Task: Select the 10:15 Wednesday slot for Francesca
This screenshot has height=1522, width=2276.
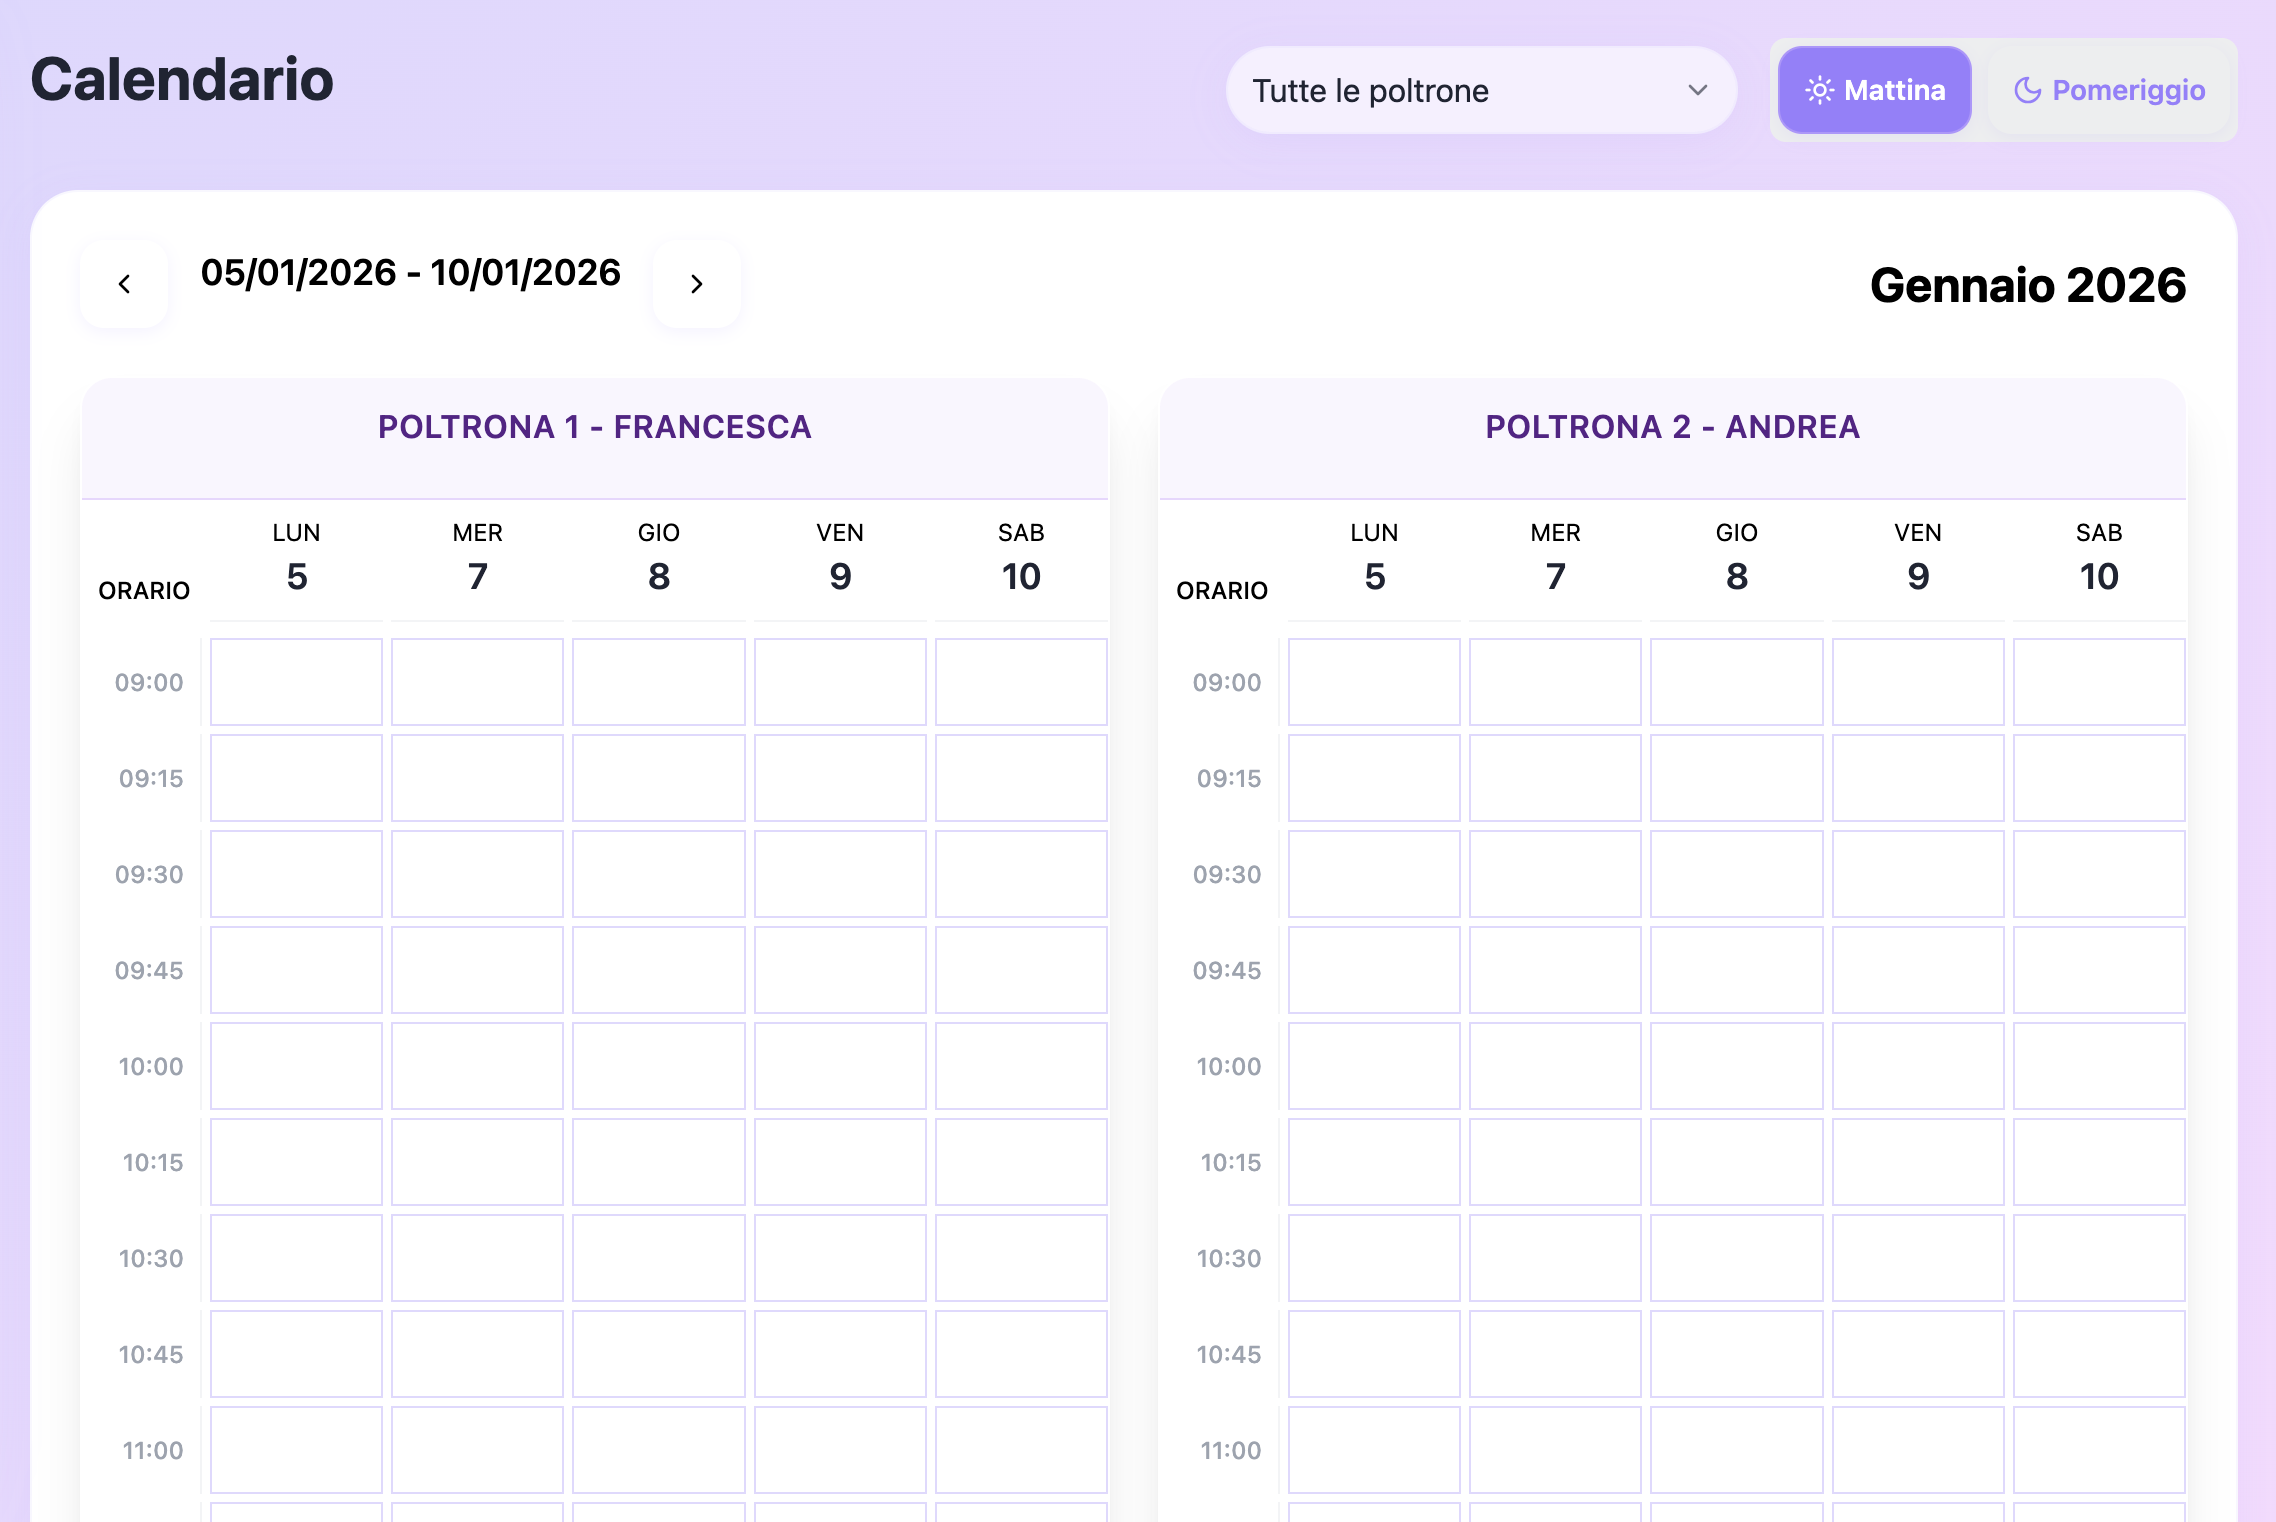Action: point(477,1162)
